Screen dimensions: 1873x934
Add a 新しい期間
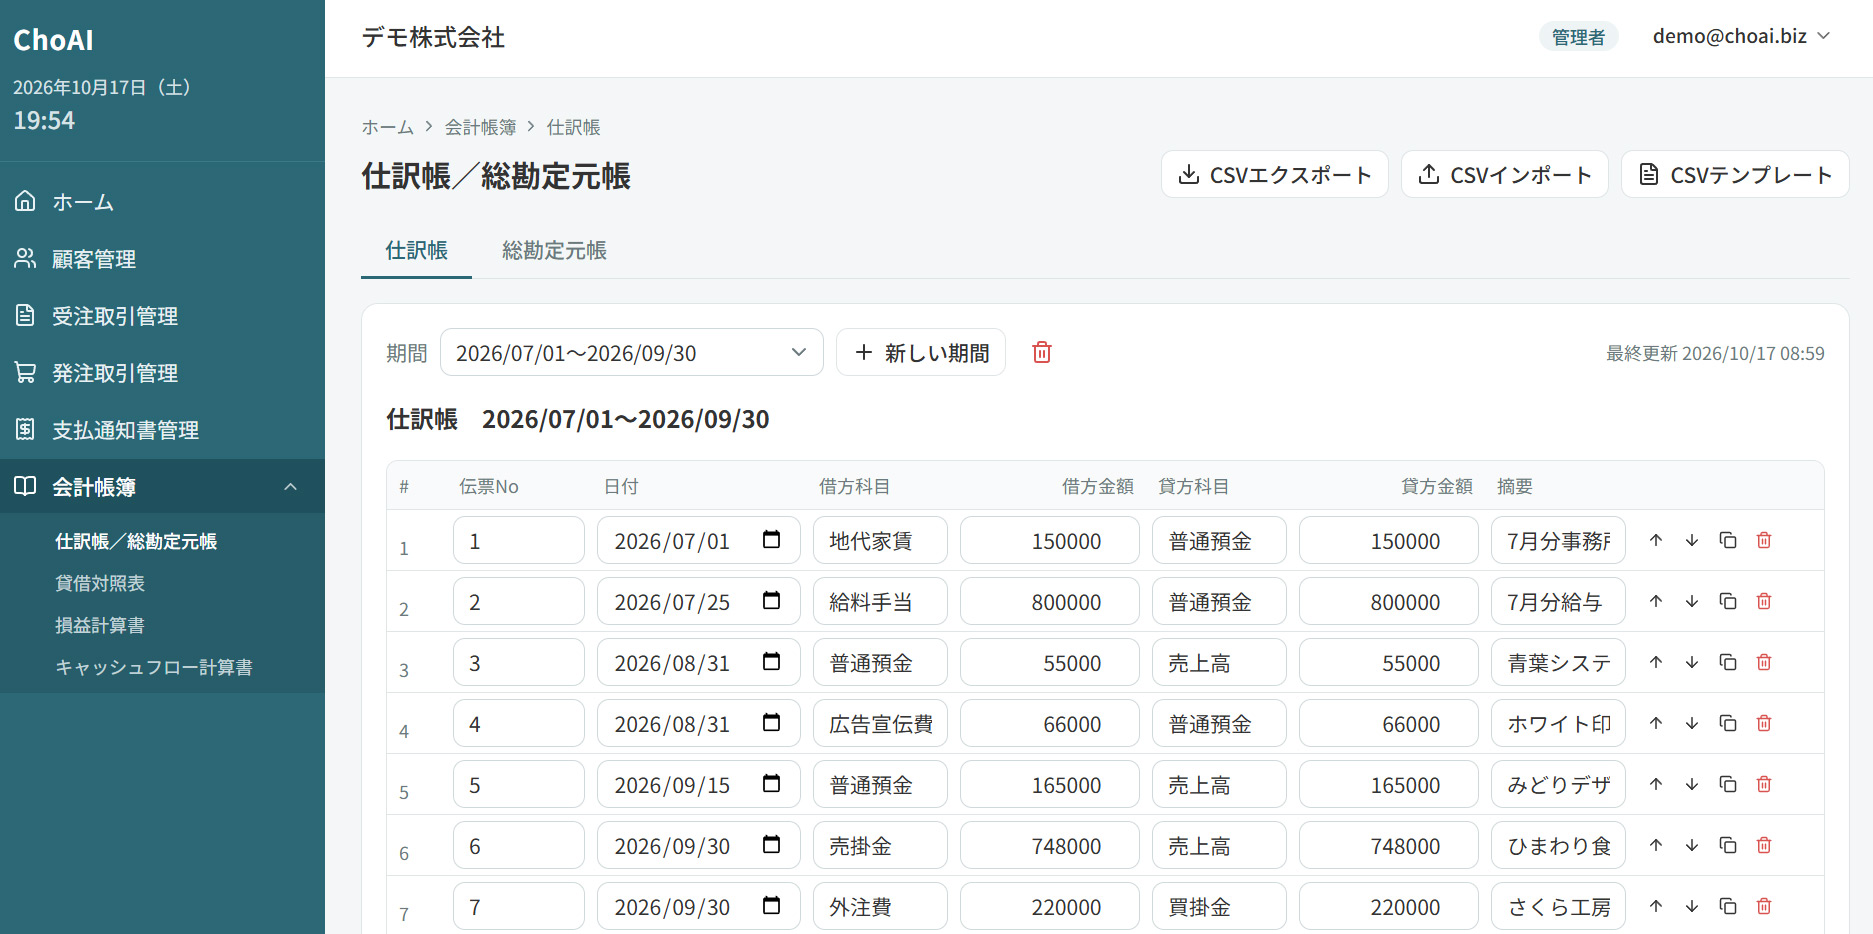[x=921, y=352]
